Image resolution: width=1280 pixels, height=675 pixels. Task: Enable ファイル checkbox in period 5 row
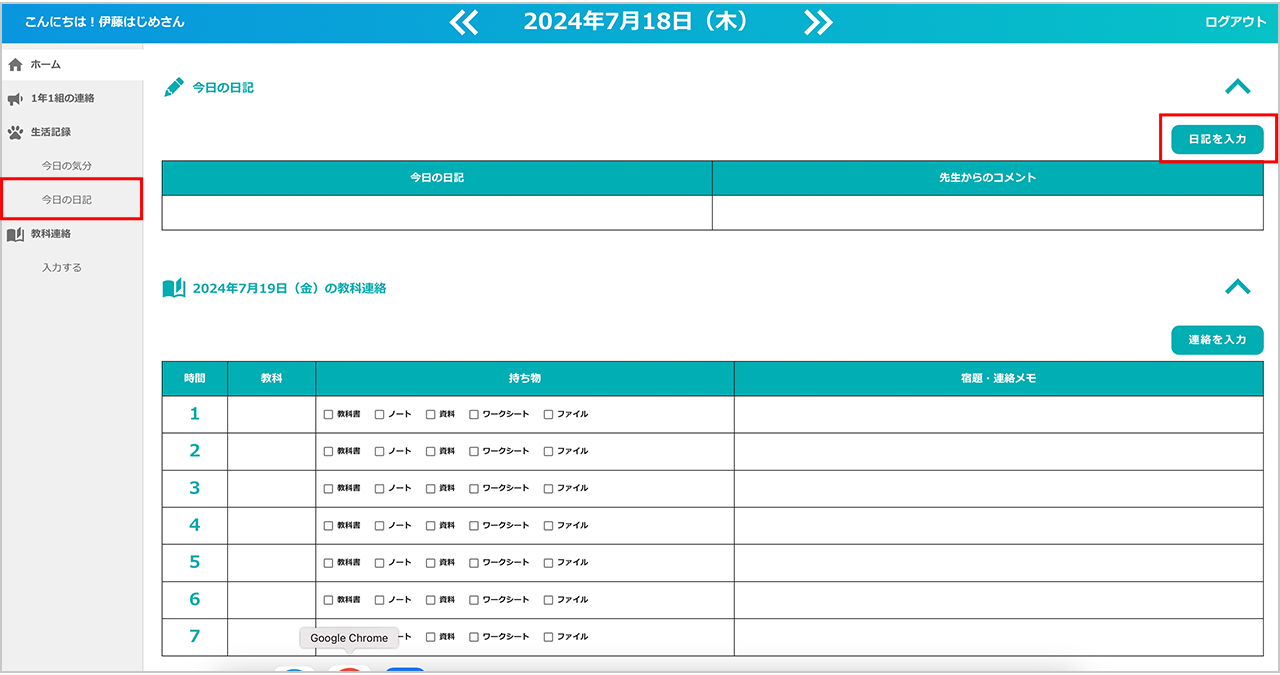[x=548, y=562]
